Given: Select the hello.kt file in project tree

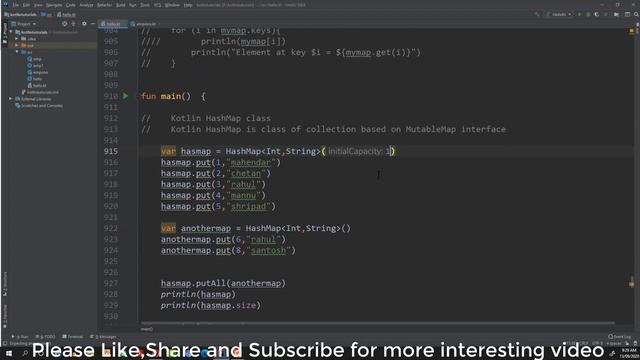Looking at the screenshot, I should [x=37, y=86].
